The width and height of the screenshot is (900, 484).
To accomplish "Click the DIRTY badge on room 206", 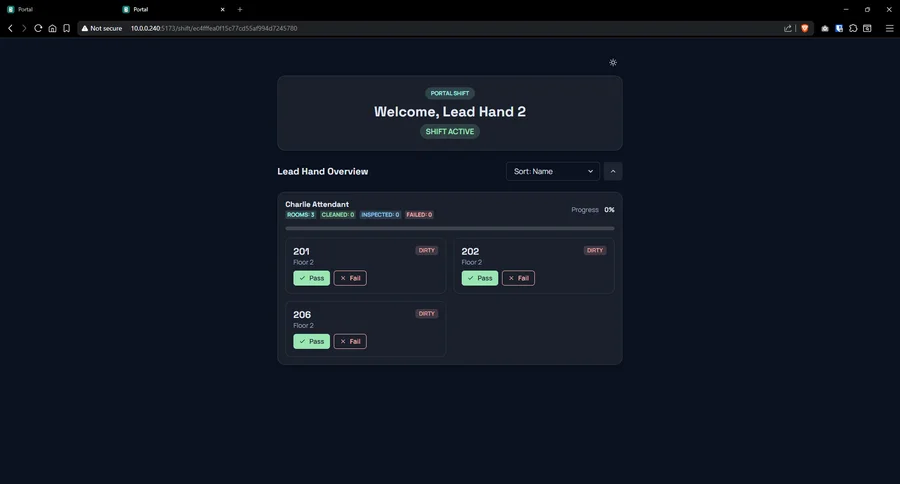I will coord(426,313).
